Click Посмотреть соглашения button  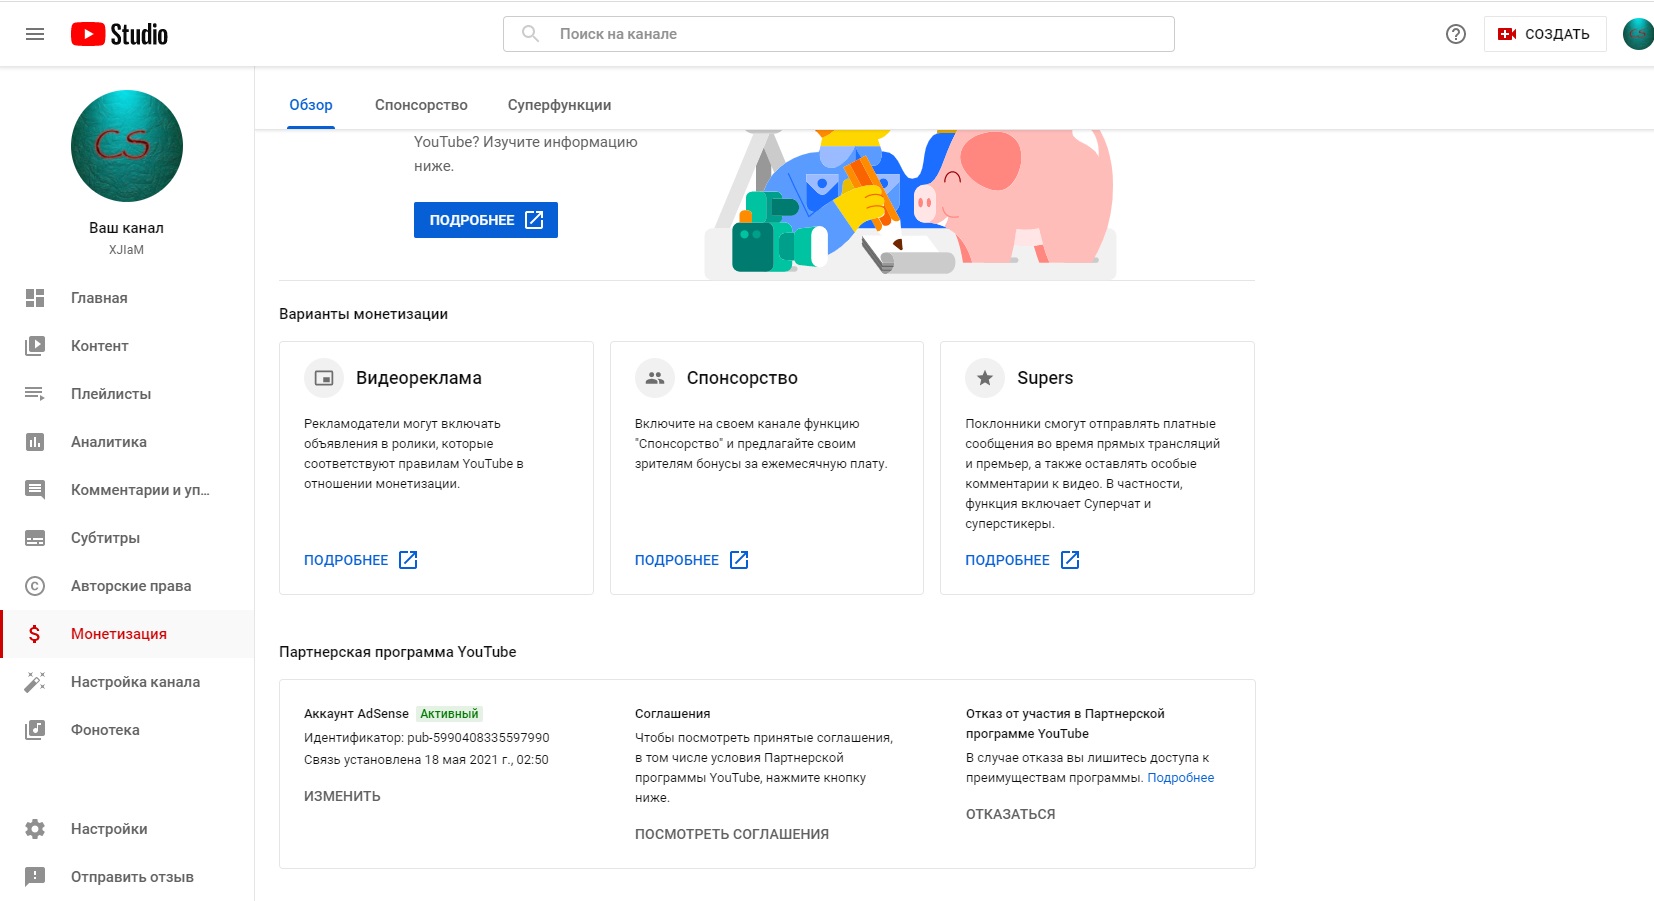(x=732, y=834)
